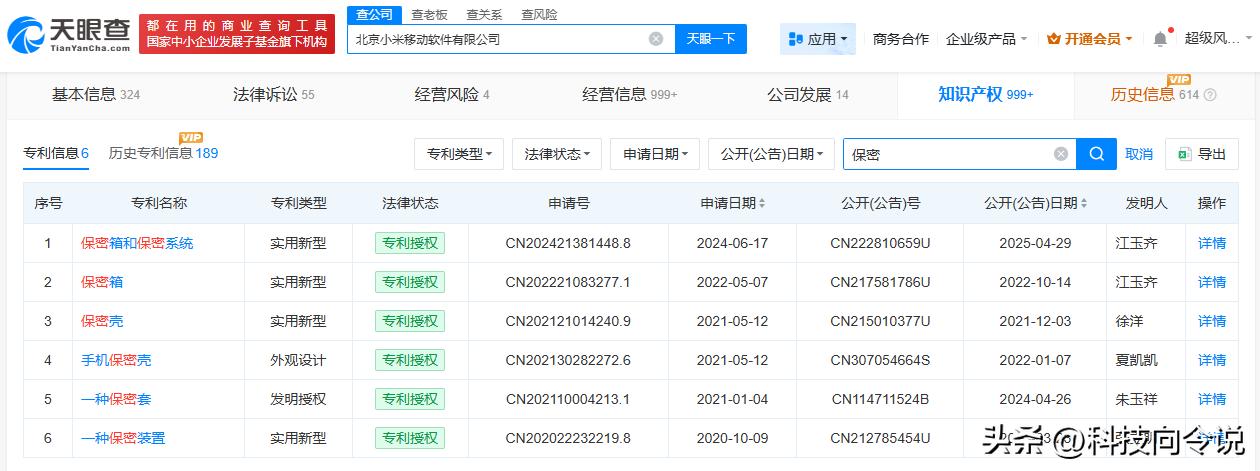This screenshot has height=471, width=1260.
Task: Open patent 一种保密套
Action: (116, 399)
